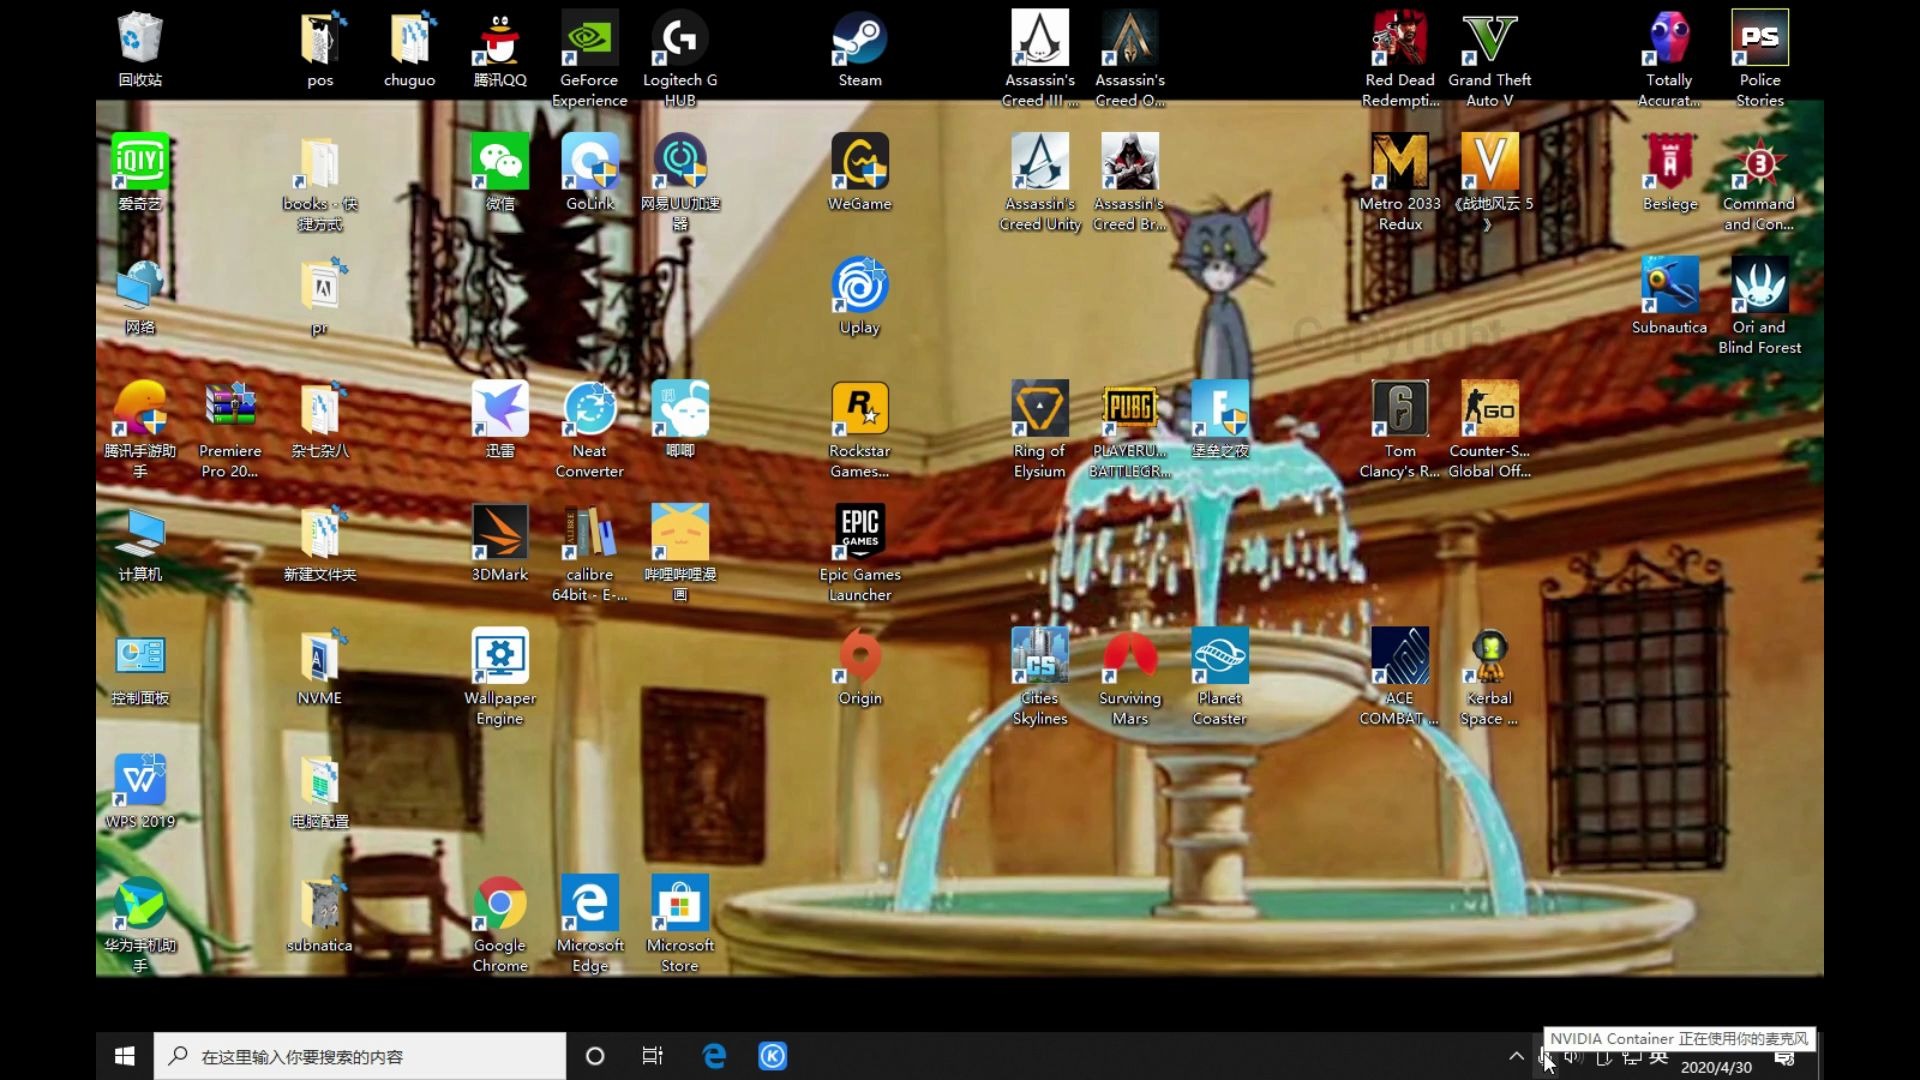
Task: Open Task View on taskbar
Action: pyautogui.click(x=652, y=1056)
